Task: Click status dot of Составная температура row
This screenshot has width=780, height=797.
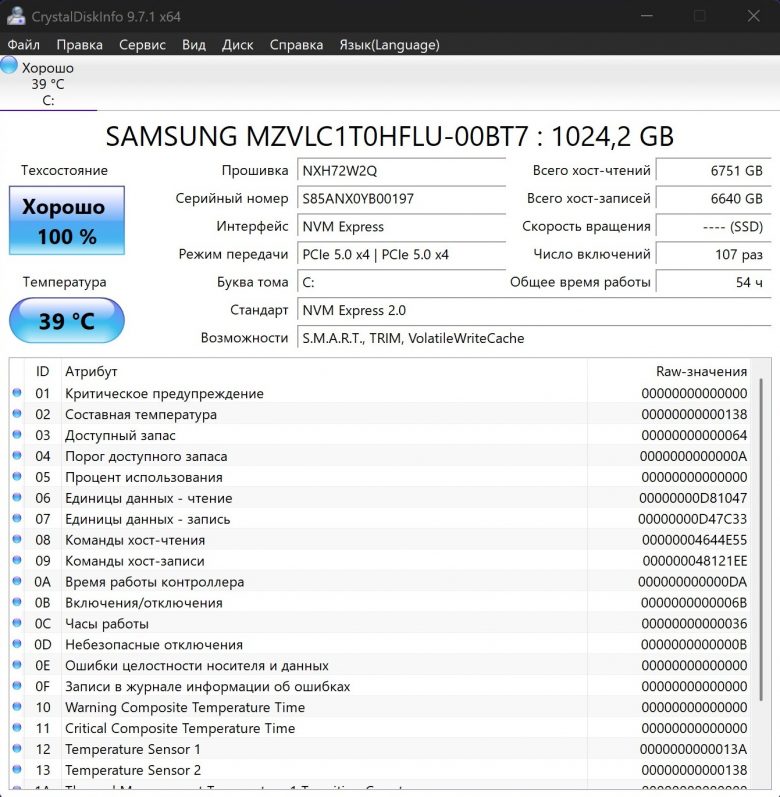Action: point(17,413)
